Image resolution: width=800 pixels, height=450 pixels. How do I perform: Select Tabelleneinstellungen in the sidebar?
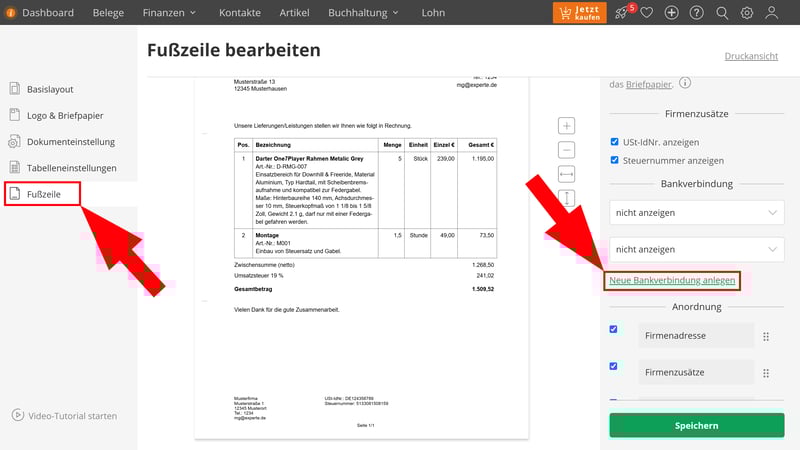coord(71,168)
